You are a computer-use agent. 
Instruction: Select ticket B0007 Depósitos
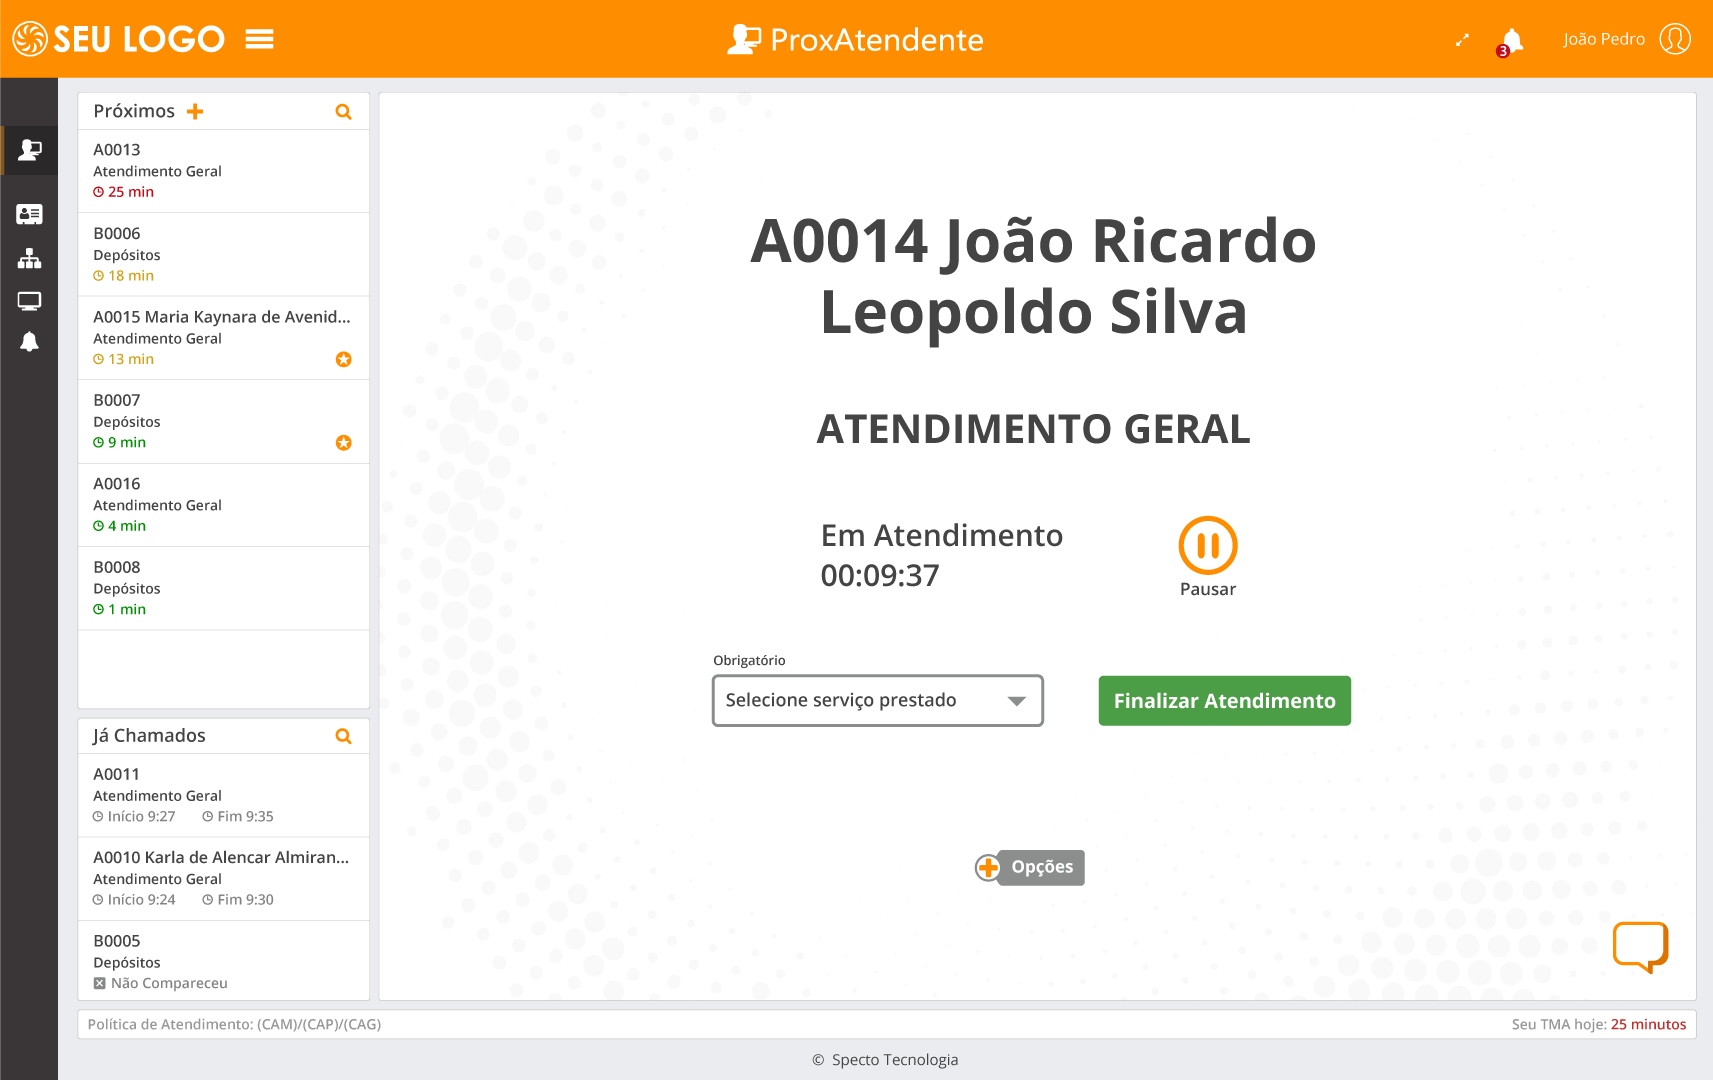224,422
